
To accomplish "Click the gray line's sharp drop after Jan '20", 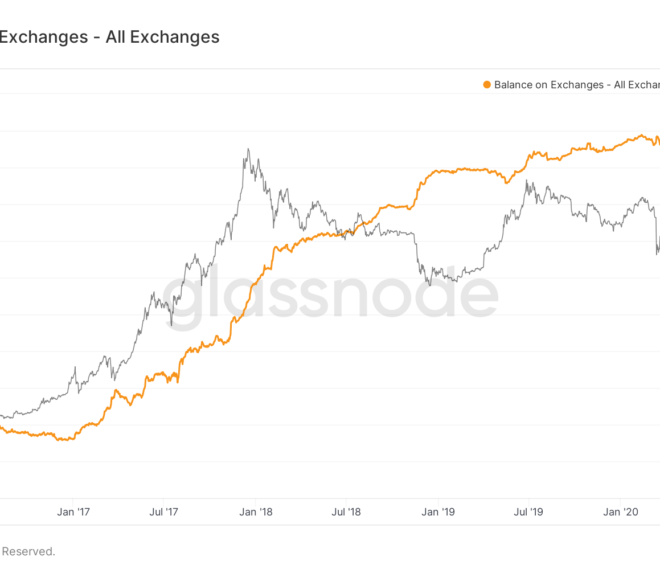I will [x=656, y=234].
